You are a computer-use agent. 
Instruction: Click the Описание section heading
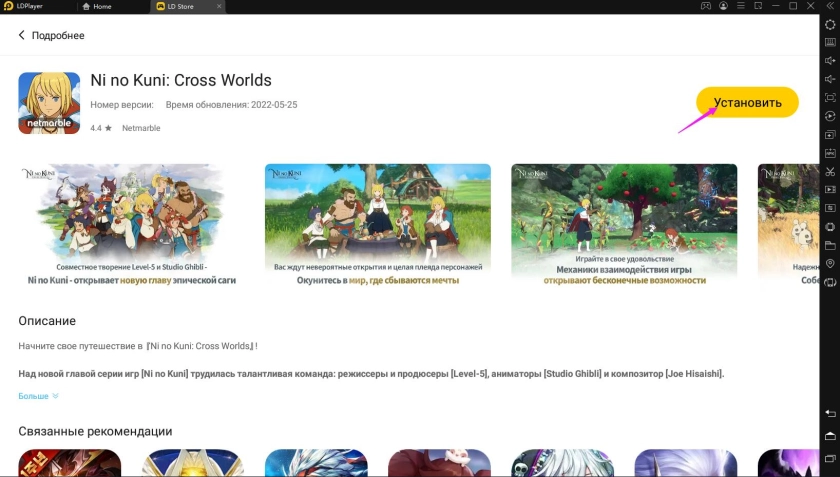(47, 321)
